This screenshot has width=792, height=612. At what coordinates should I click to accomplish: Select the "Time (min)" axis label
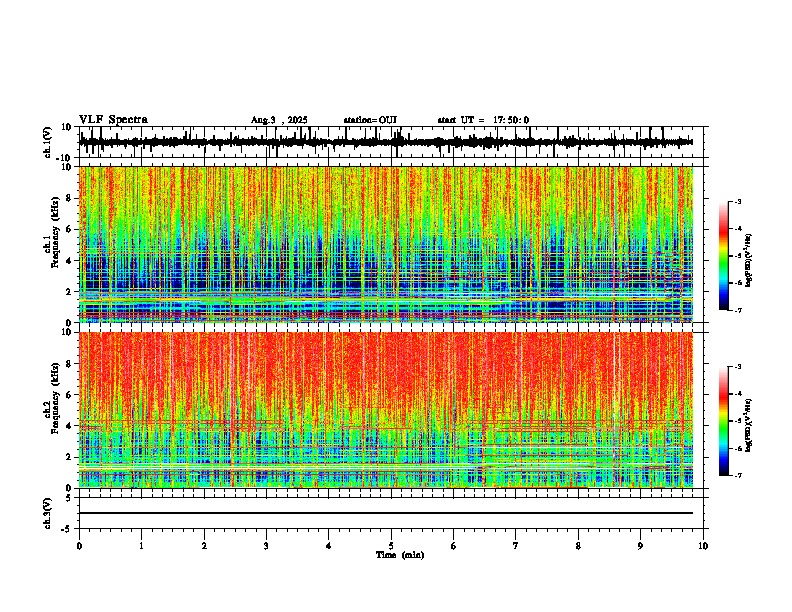400,555
